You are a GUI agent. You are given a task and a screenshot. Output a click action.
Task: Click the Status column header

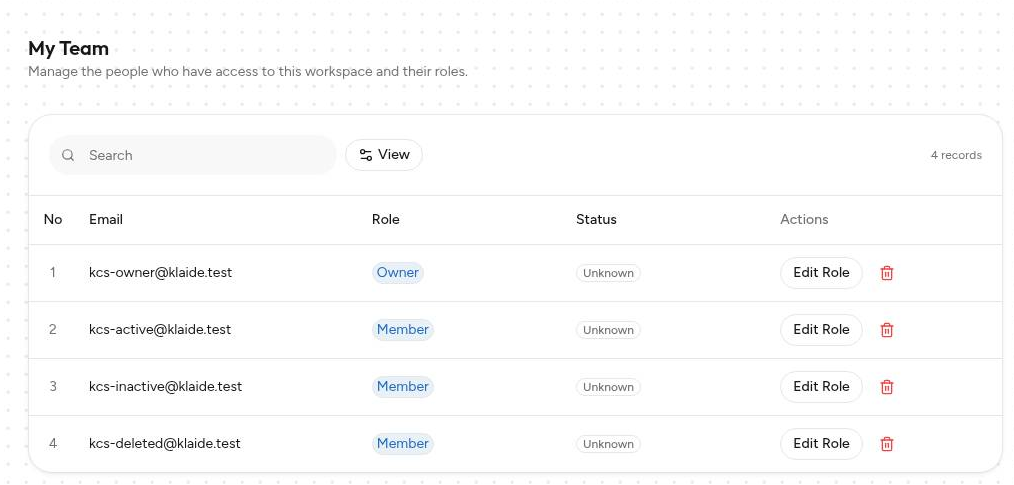click(x=596, y=219)
